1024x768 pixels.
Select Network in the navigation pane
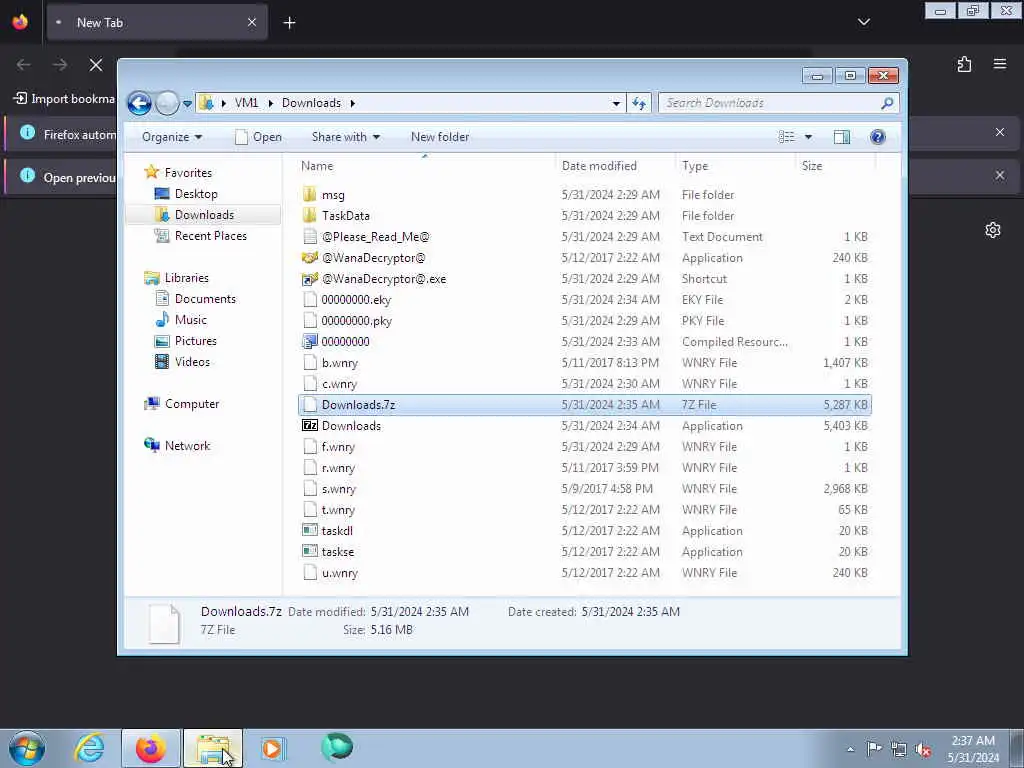(x=177, y=446)
